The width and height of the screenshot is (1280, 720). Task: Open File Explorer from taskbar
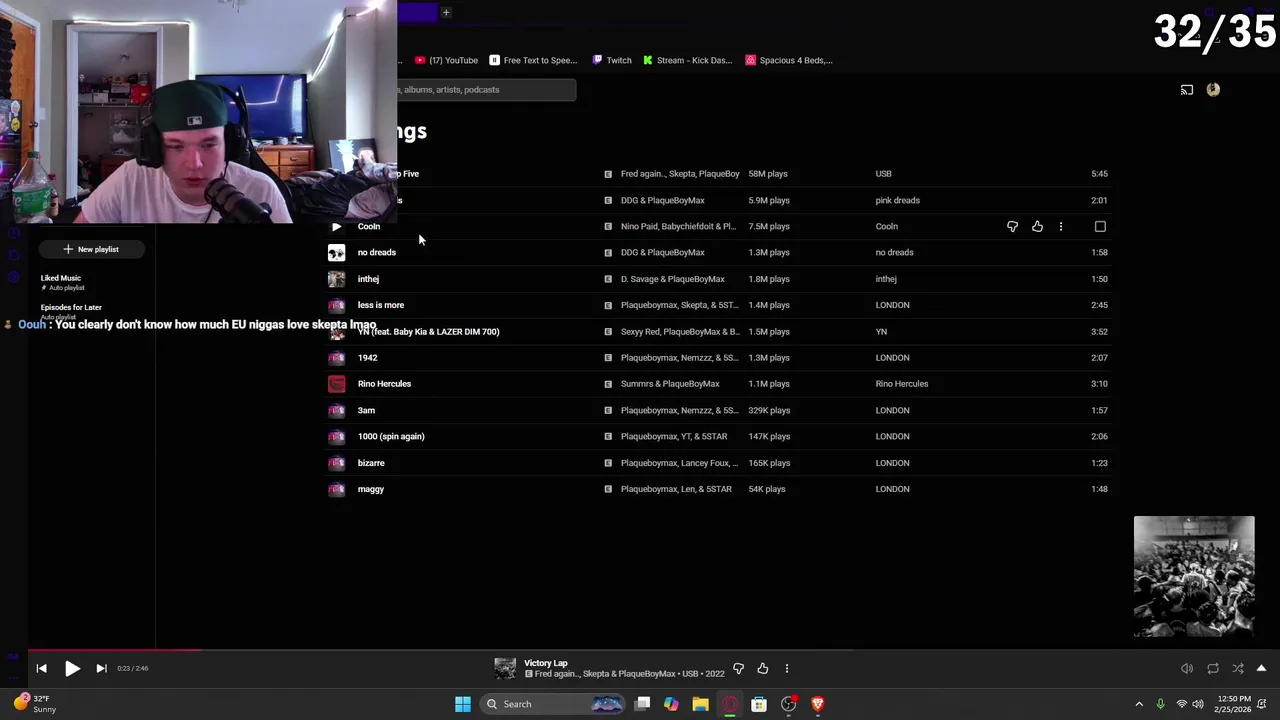(700, 704)
